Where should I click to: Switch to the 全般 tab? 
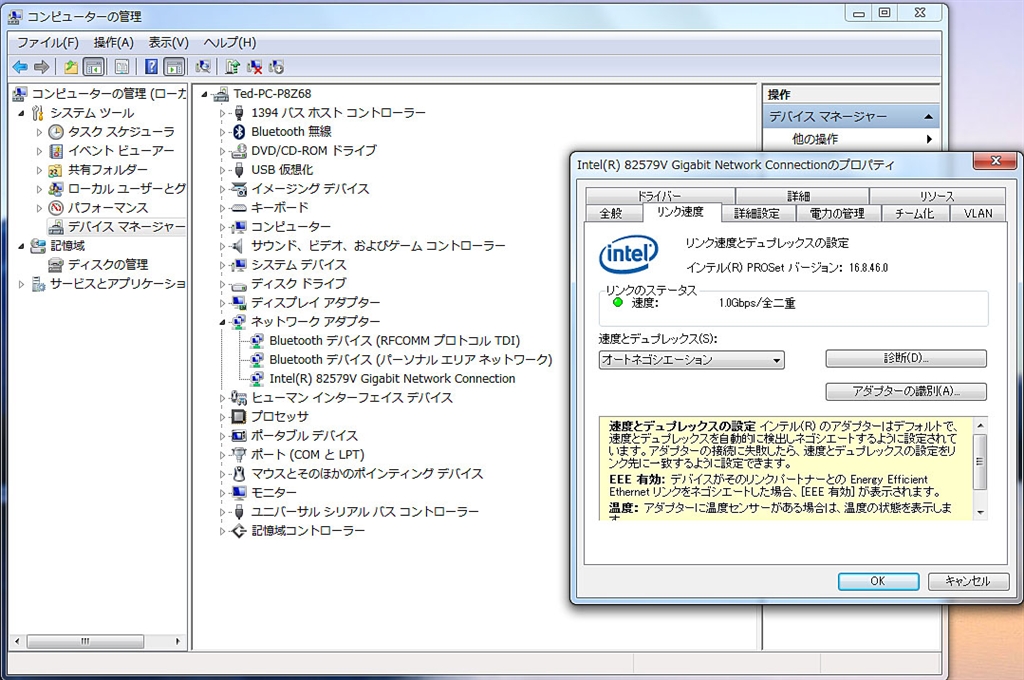coord(613,213)
